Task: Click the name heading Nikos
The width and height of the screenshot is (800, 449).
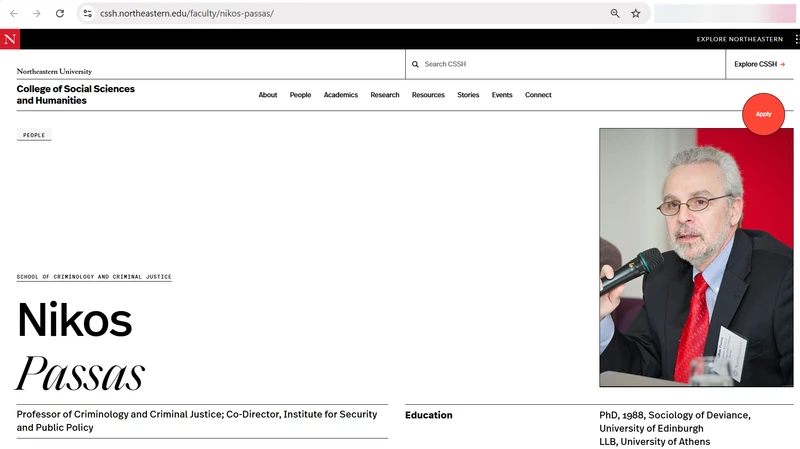Action: click(x=74, y=320)
